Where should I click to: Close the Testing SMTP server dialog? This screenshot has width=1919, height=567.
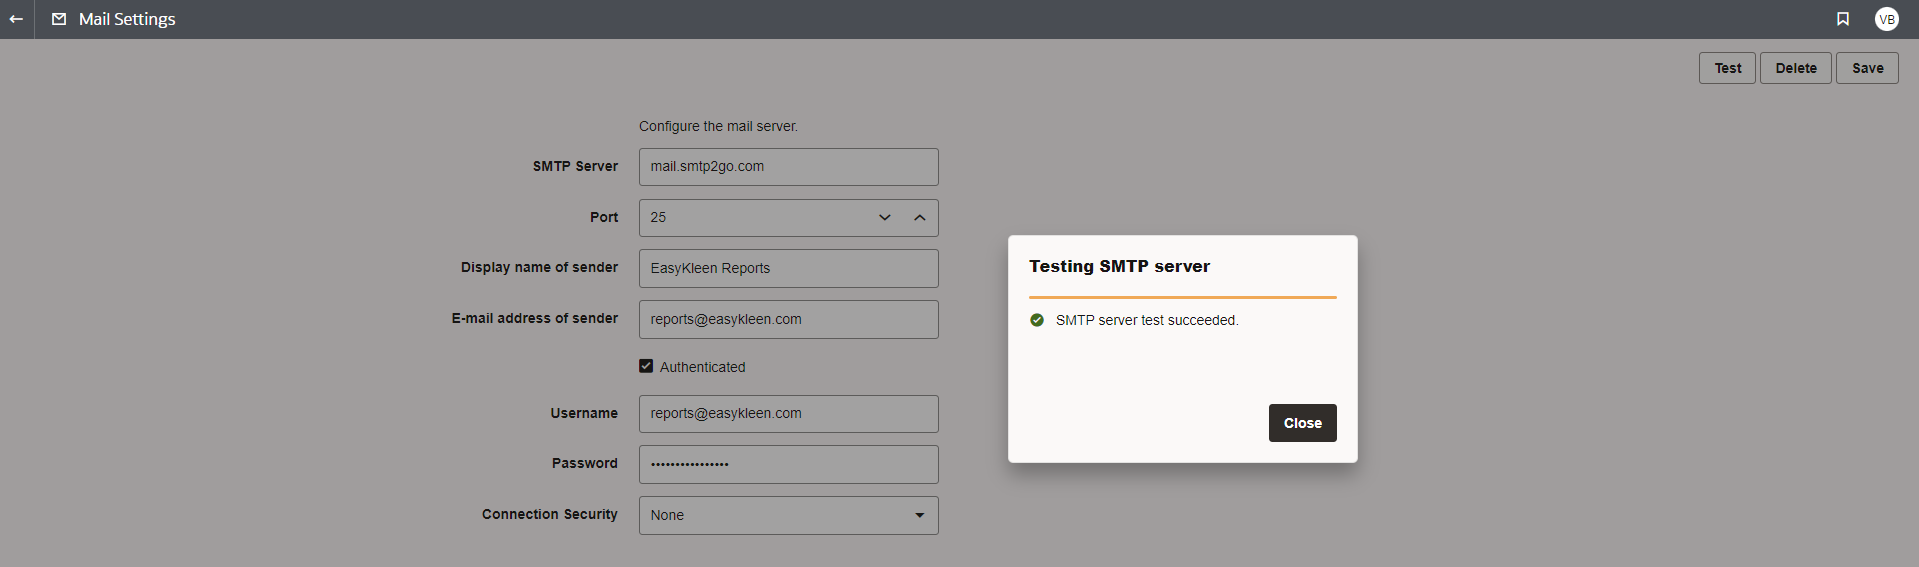pyautogui.click(x=1303, y=423)
